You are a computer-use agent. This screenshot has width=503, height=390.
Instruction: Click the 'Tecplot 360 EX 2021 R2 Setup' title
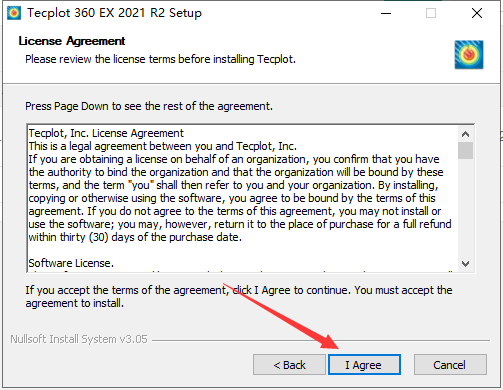114,13
